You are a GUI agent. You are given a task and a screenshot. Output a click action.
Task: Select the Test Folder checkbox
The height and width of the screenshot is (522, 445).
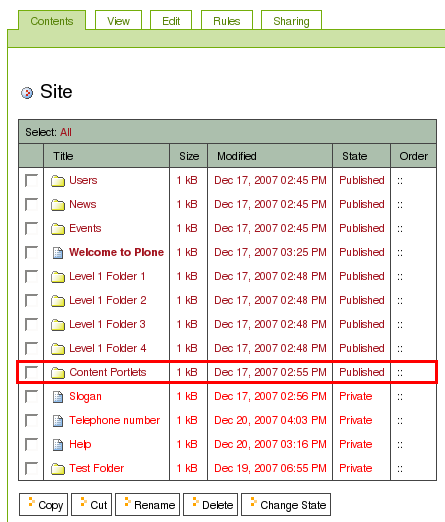31,468
